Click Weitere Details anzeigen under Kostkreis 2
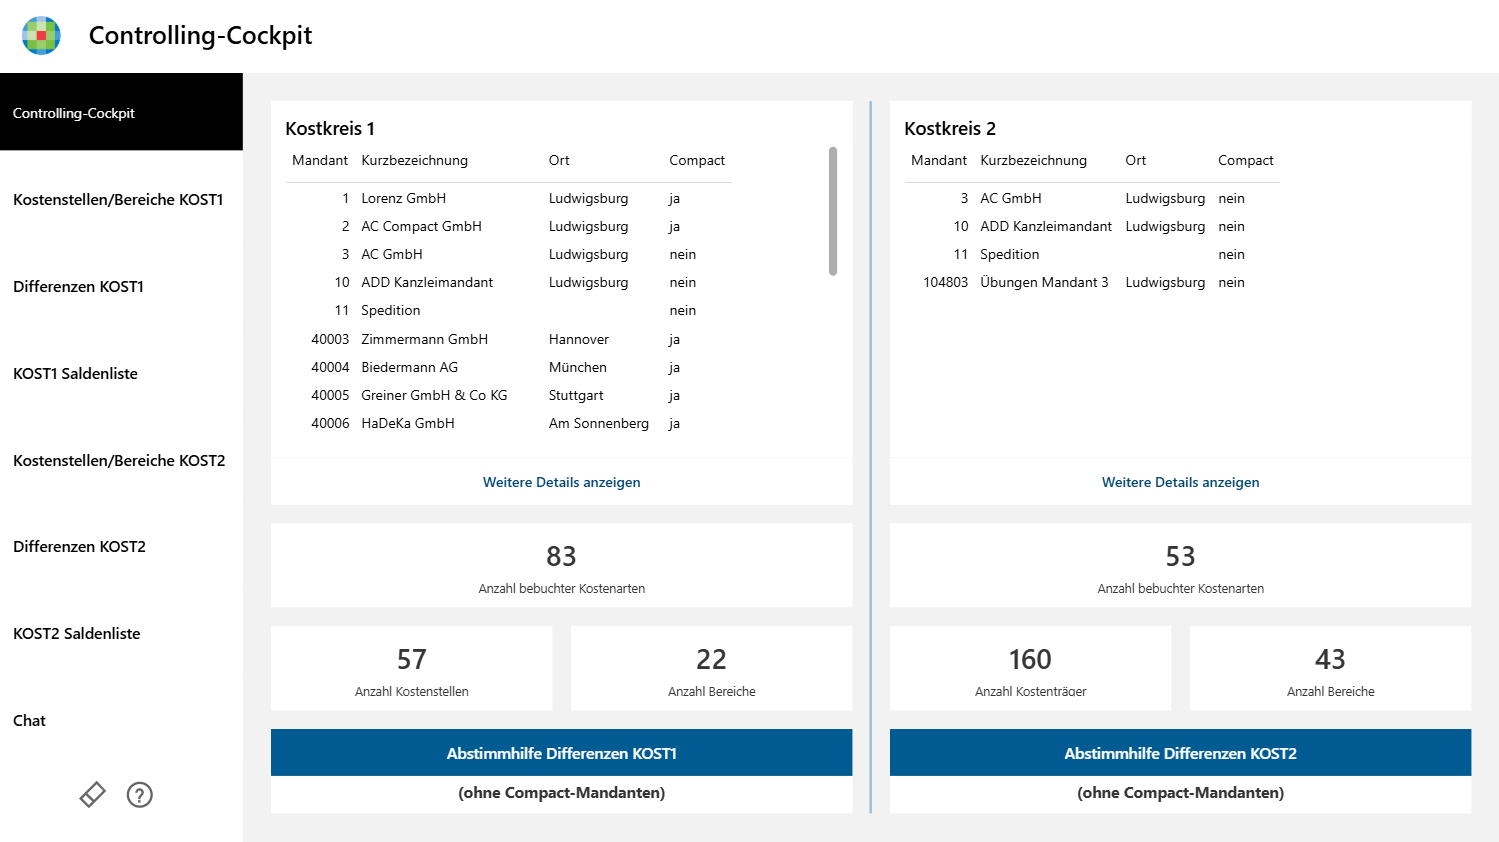 coord(1181,482)
